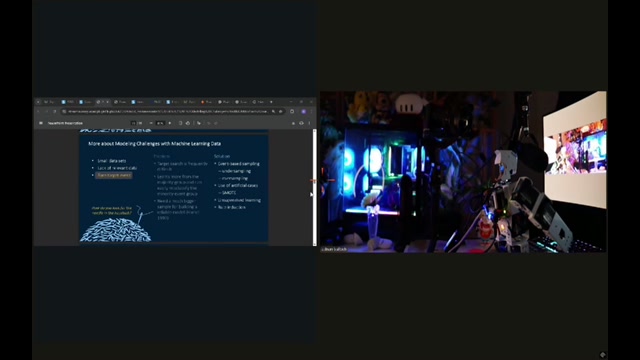The width and height of the screenshot is (640, 360).
Task: Click the browser back arrow
Action: [x=38, y=111]
